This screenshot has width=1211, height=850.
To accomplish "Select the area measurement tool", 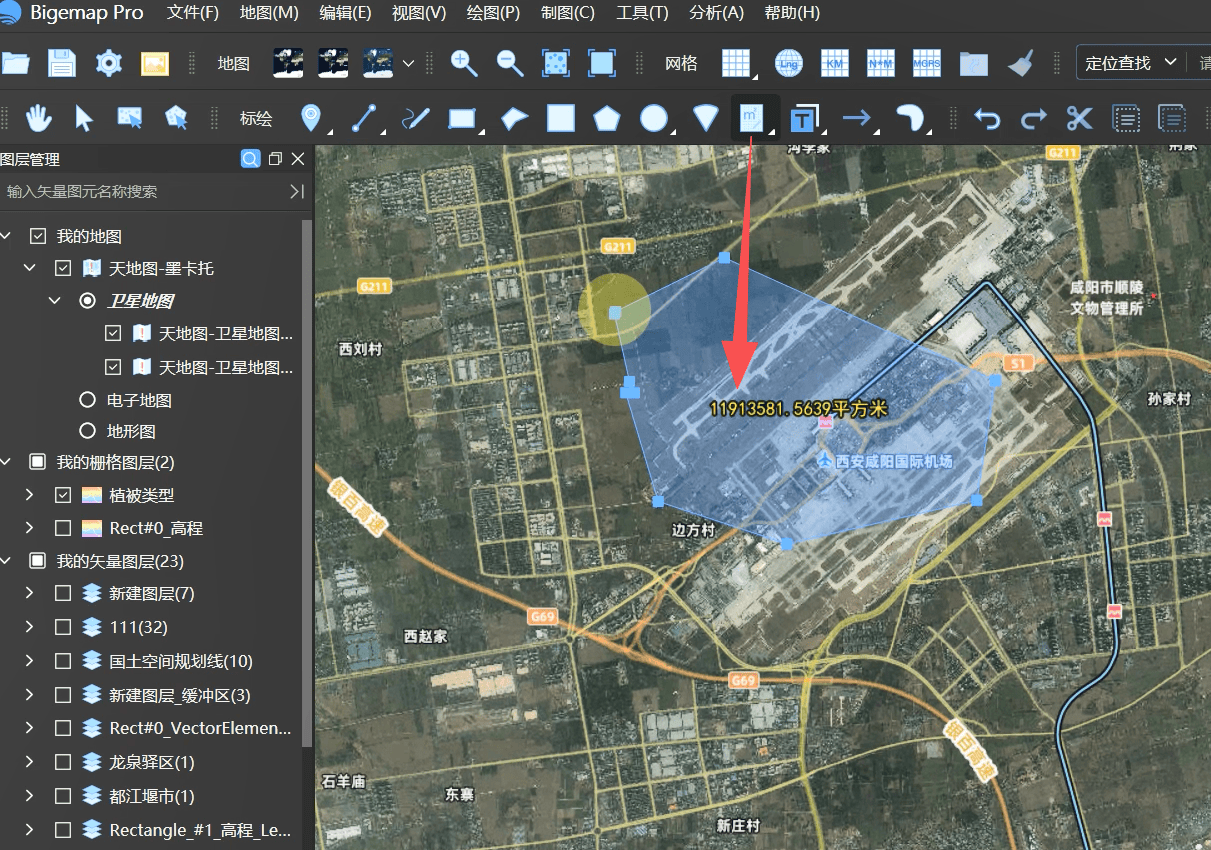I will click(750, 118).
